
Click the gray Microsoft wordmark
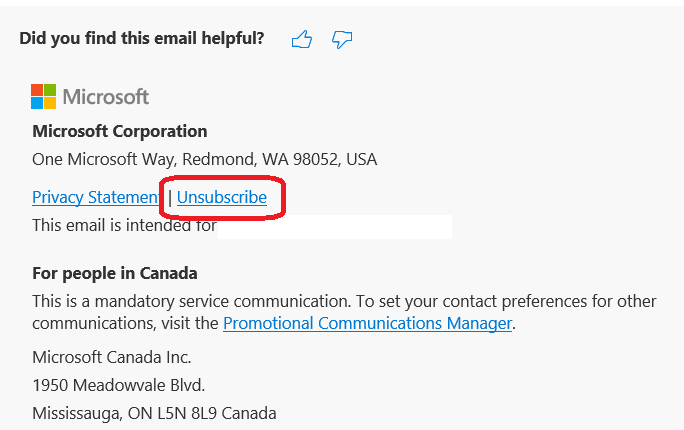(x=106, y=97)
